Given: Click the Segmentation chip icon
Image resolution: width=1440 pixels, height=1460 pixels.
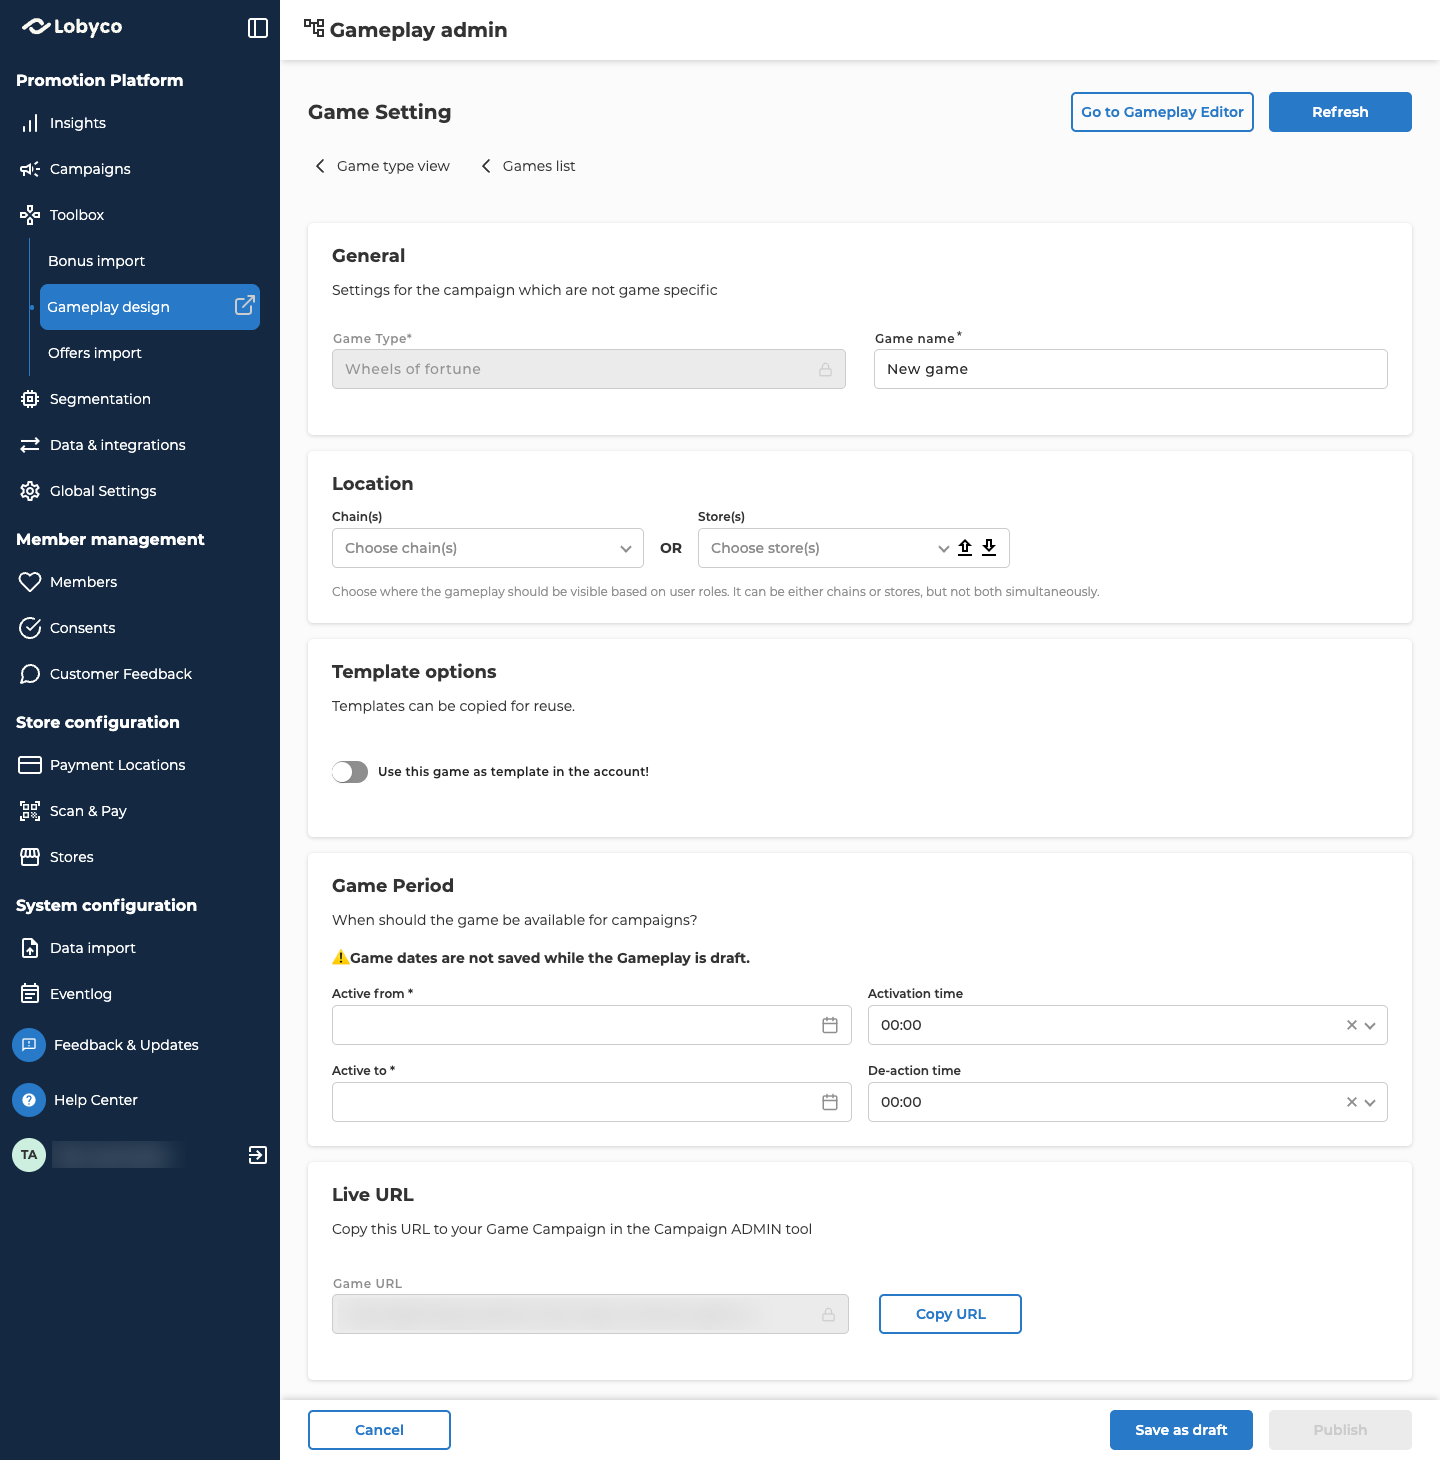Looking at the screenshot, I should pos(30,399).
